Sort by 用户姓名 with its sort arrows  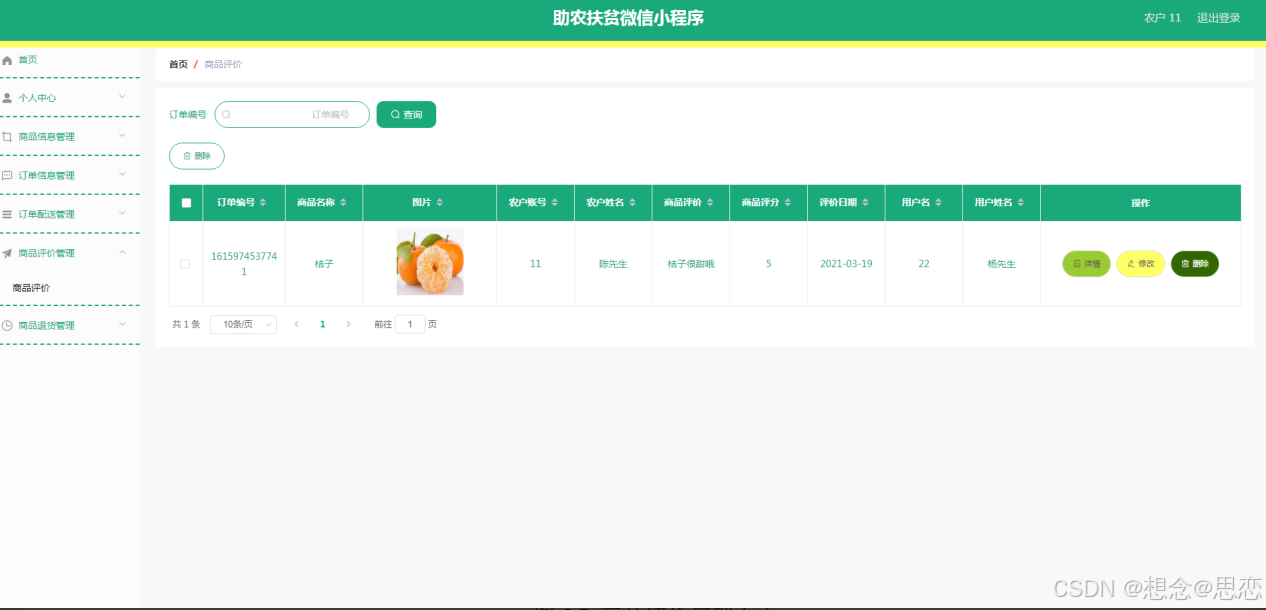pyautogui.click(x=1021, y=203)
